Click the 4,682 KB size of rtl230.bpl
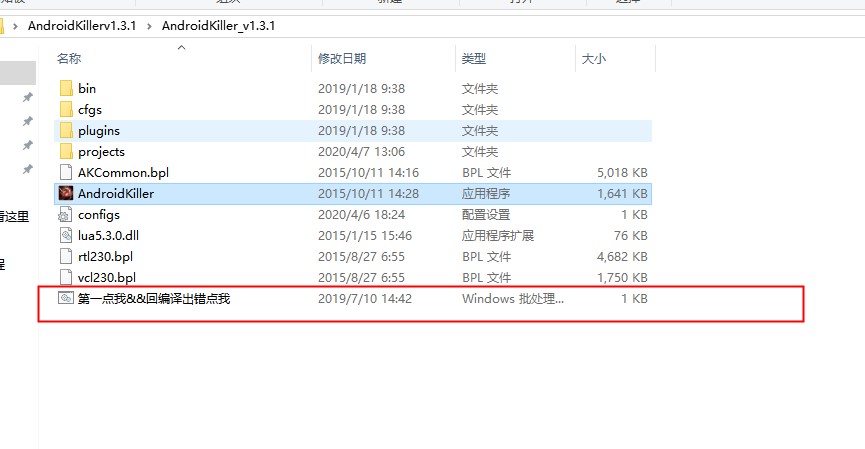 coord(622,256)
